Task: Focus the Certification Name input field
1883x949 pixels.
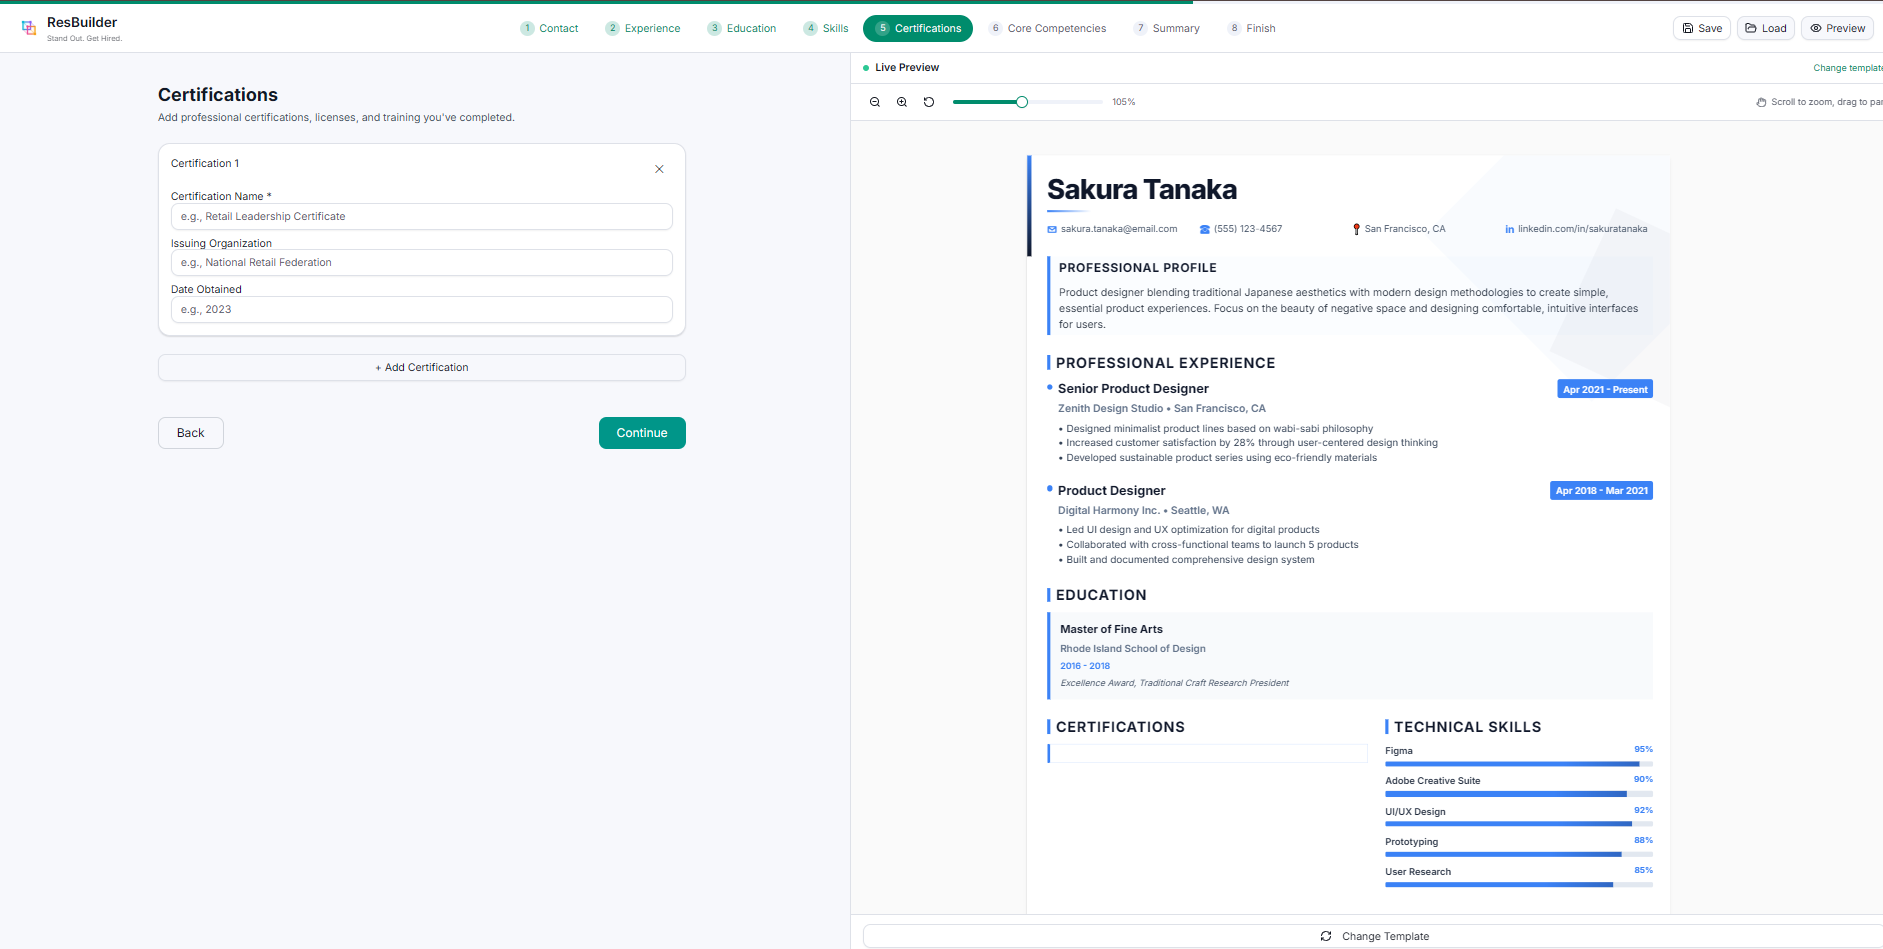Action: 421,217
